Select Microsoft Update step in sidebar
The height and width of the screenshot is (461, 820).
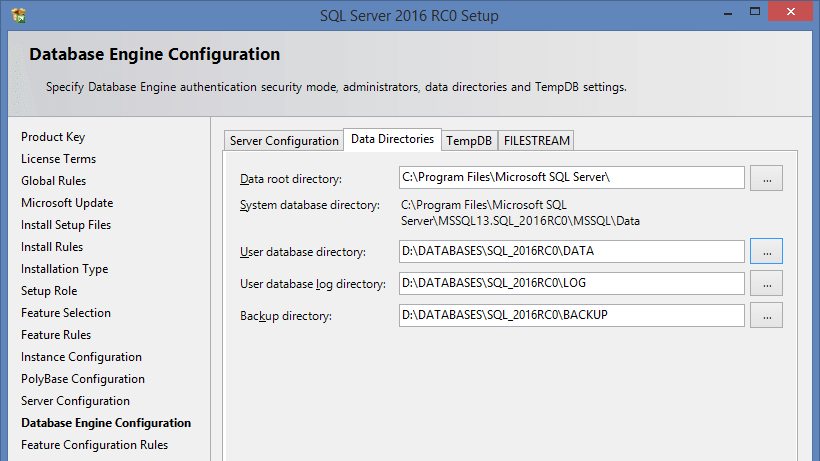coord(67,203)
